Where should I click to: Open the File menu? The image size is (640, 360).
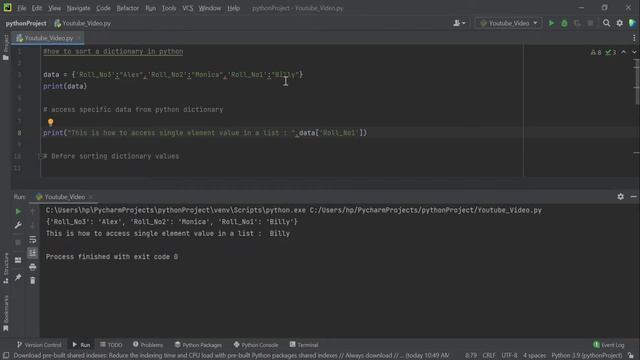point(21,8)
